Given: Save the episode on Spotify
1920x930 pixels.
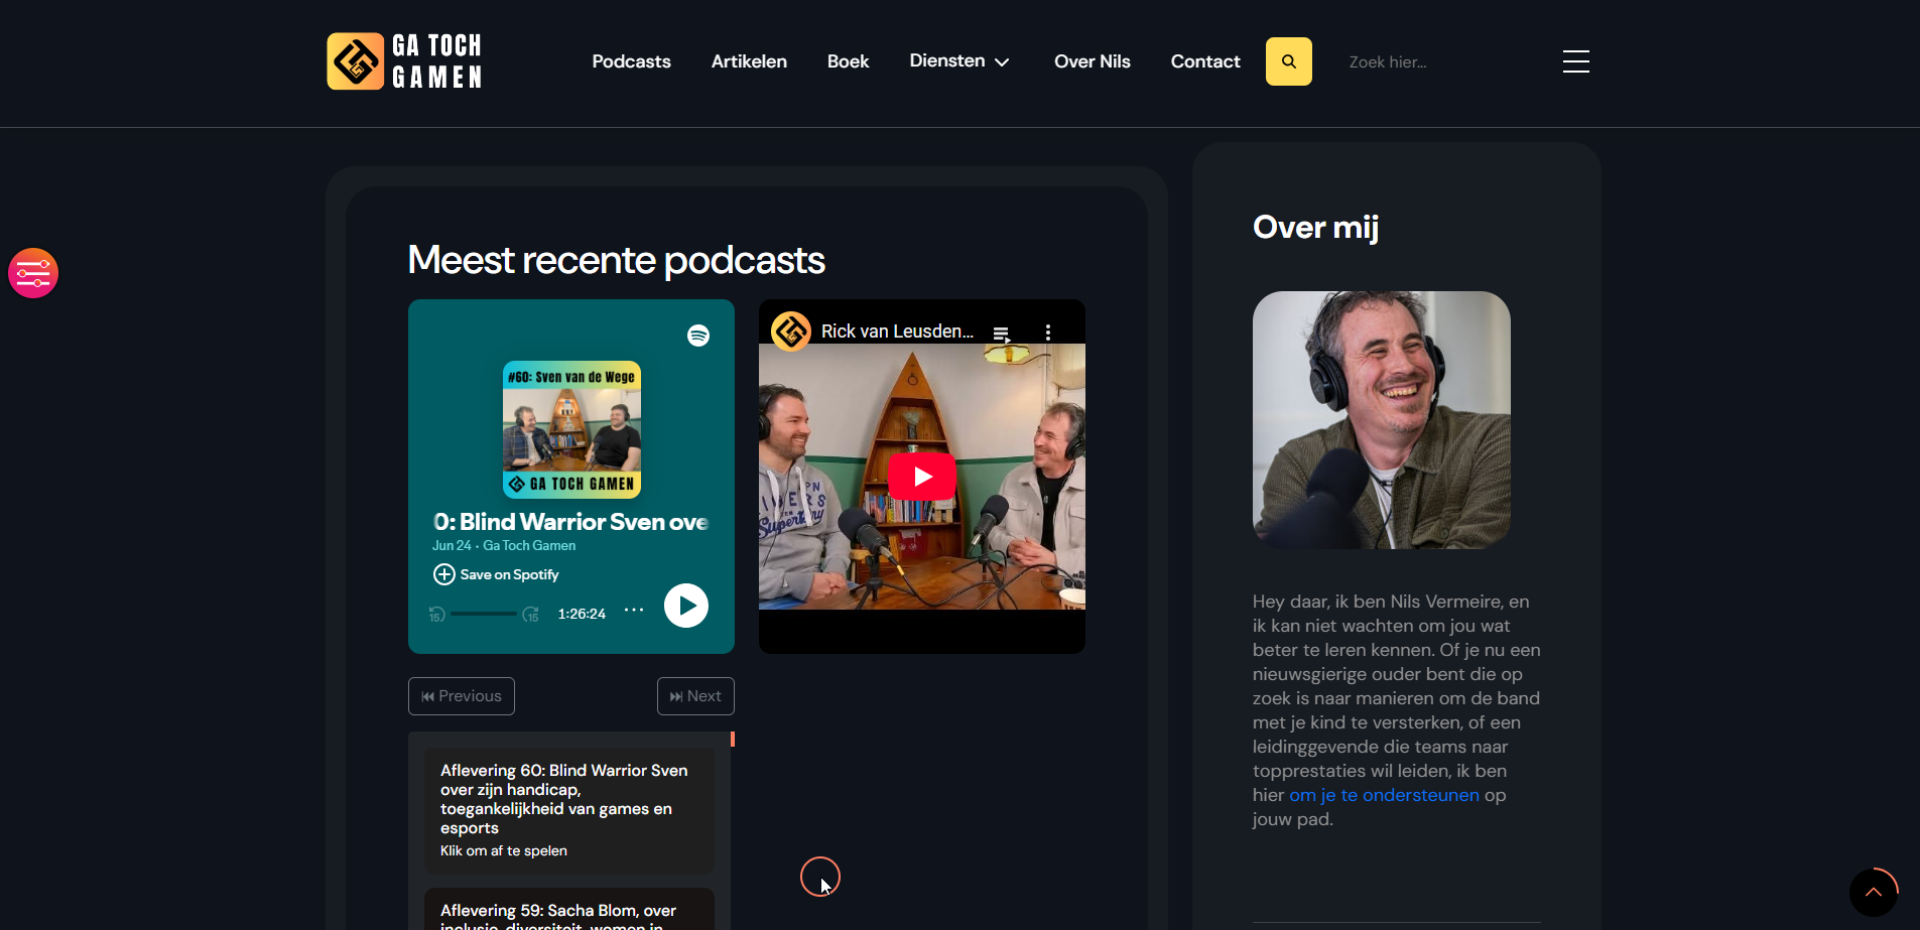Looking at the screenshot, I should [x=496, y=575].
